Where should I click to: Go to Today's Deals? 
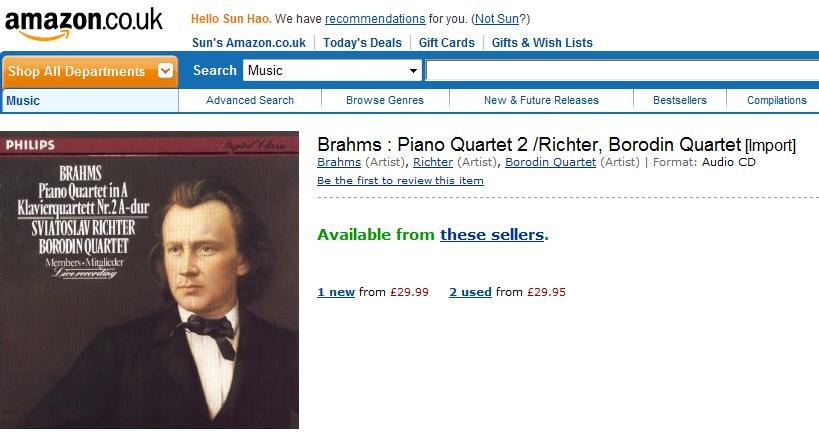[362, 43]
